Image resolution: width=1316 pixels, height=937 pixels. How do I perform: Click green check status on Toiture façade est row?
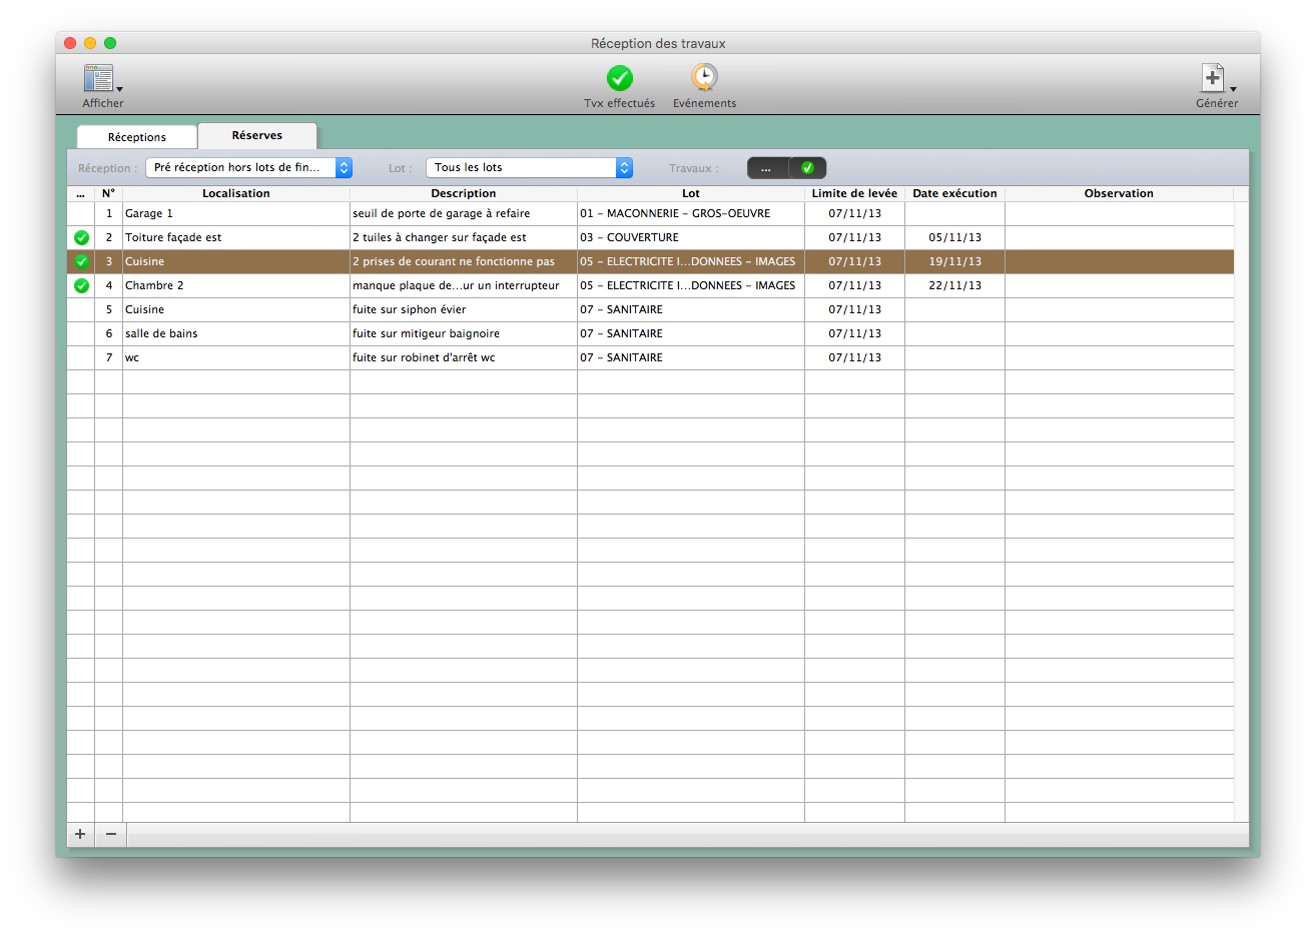point(81,238)
